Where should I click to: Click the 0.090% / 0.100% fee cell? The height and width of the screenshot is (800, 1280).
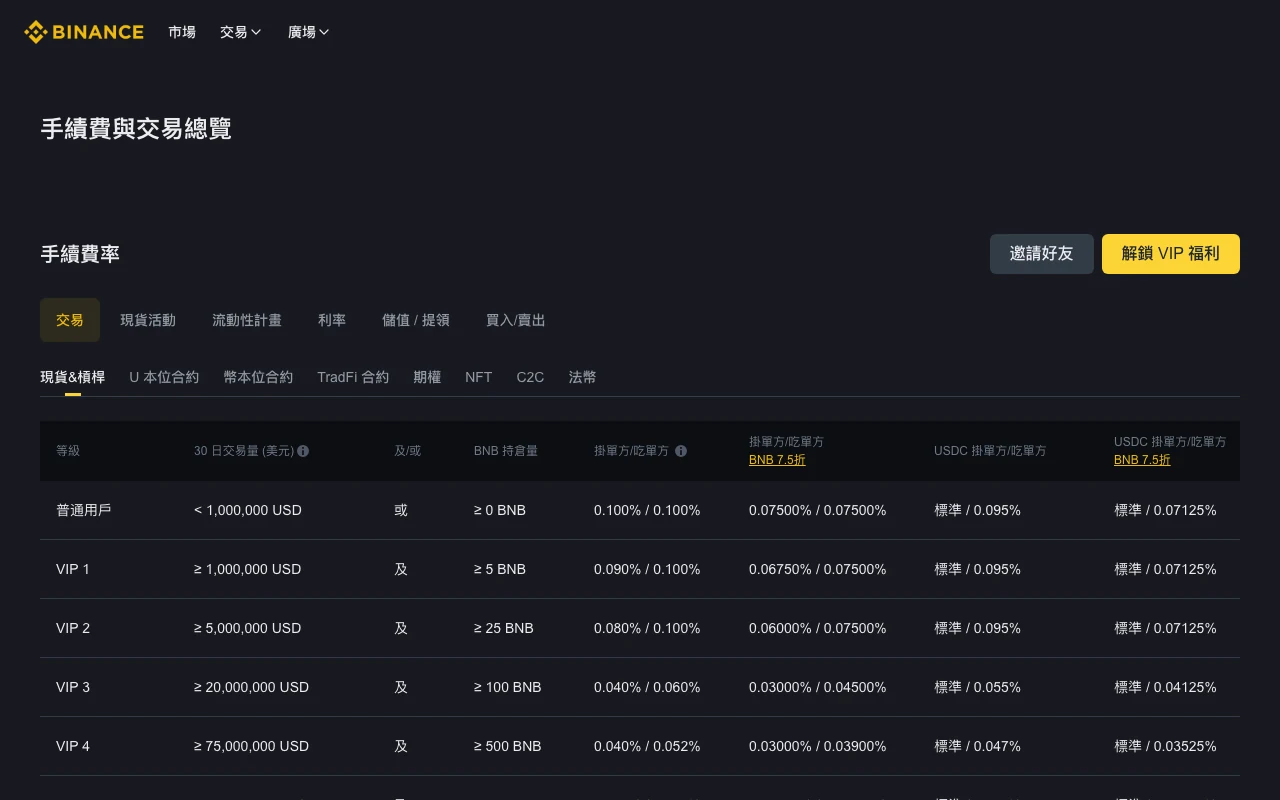pos(647,569)
